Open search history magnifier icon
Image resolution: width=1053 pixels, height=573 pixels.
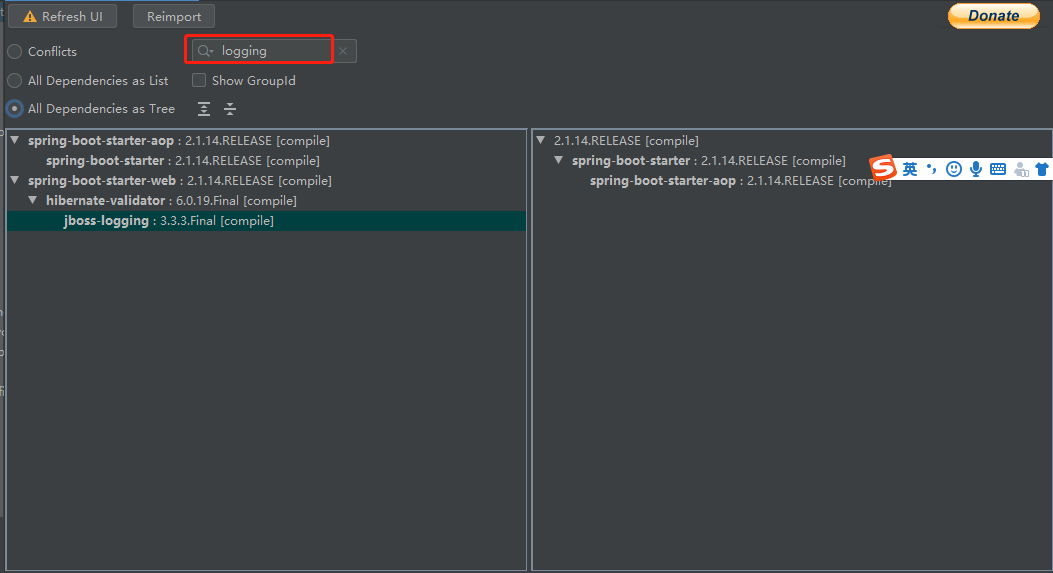[x=205, y=51]
